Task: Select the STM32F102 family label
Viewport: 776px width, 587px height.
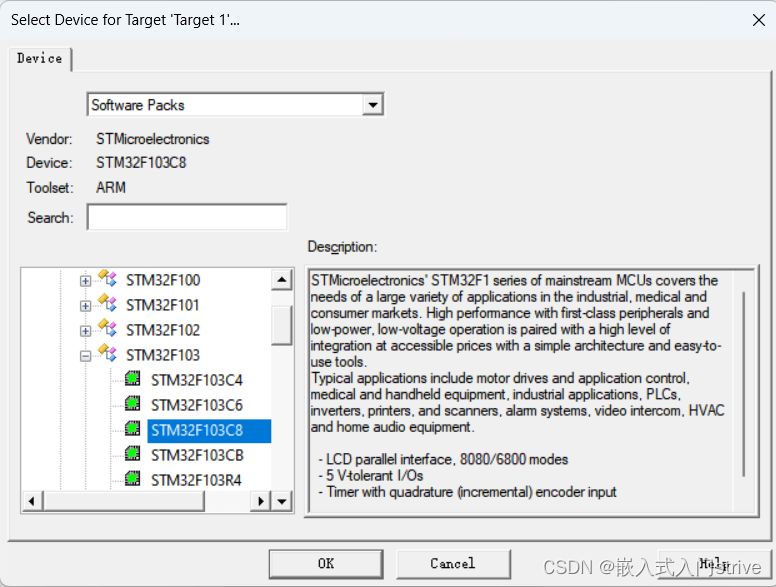Action: (163, 330)
